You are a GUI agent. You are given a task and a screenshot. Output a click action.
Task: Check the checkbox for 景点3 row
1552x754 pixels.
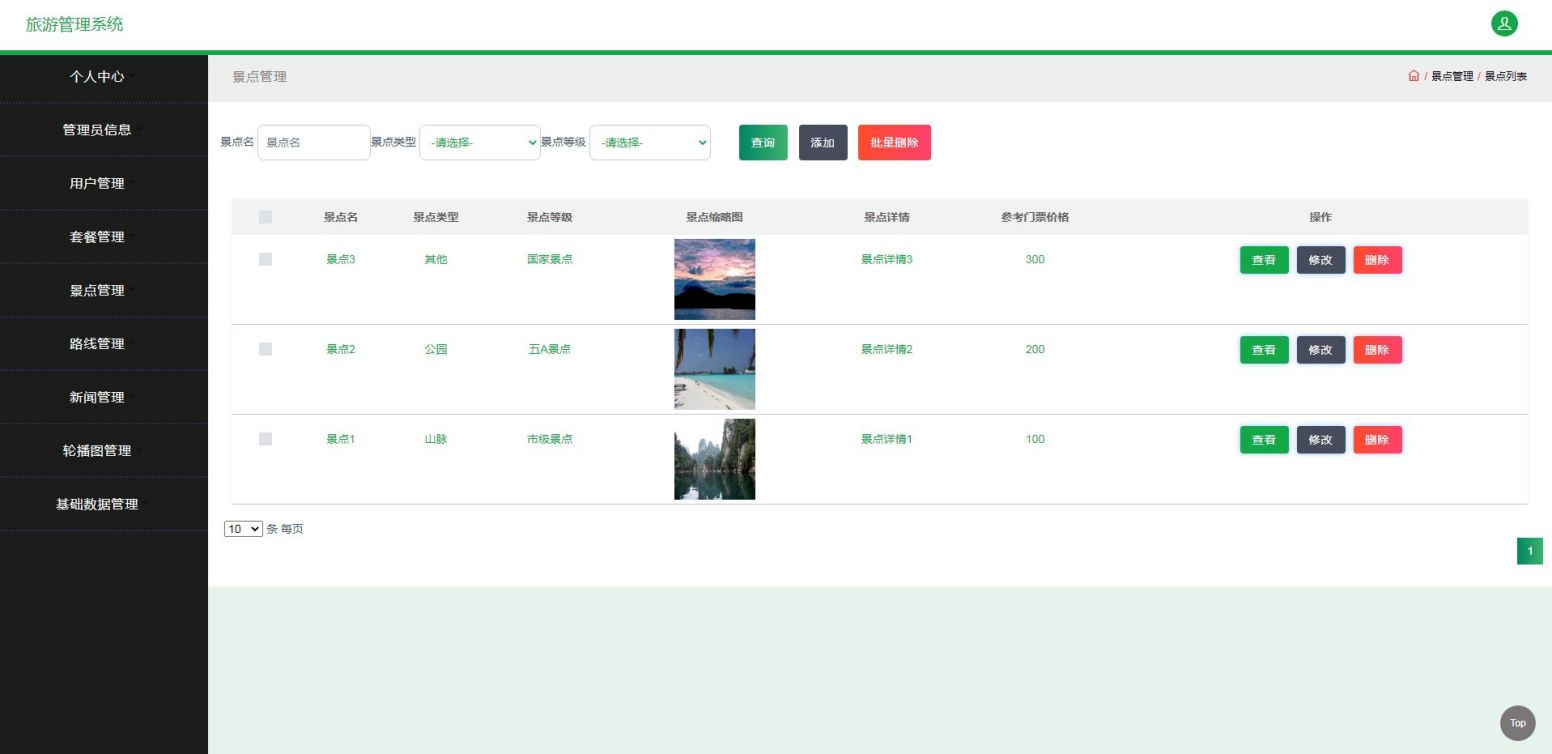(x=265, y=259)
